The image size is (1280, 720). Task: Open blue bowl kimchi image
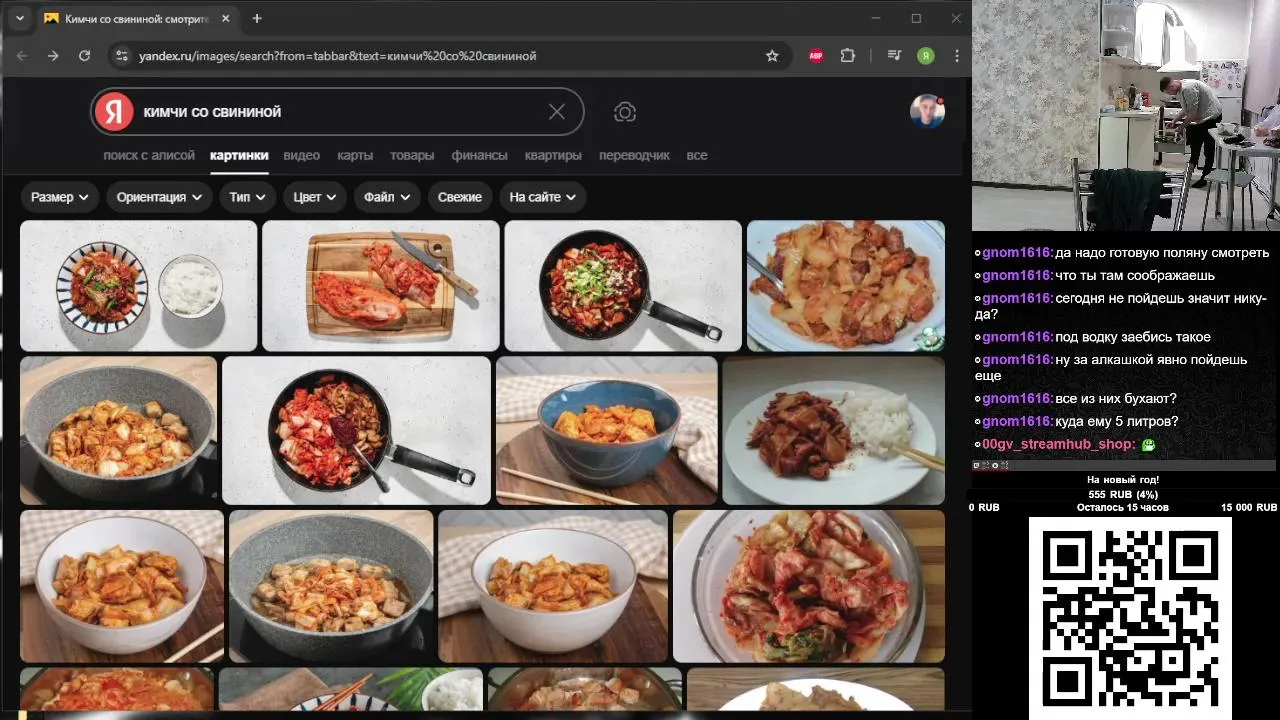click(x=607, y=431)
